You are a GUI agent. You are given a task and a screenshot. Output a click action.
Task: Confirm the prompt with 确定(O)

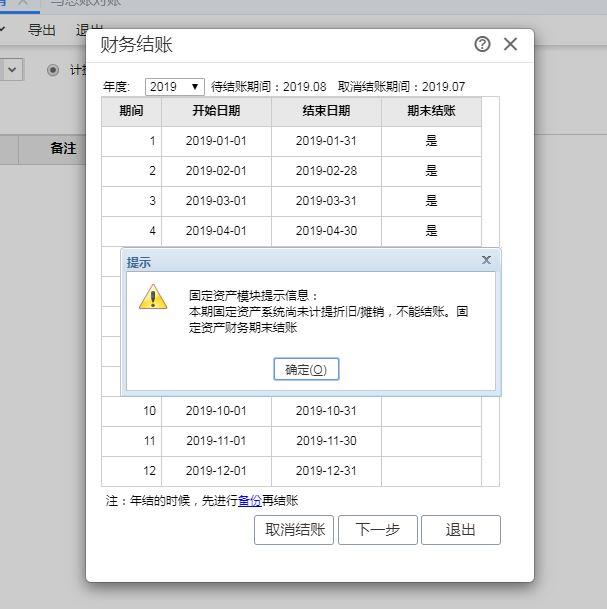click(306, 369)
